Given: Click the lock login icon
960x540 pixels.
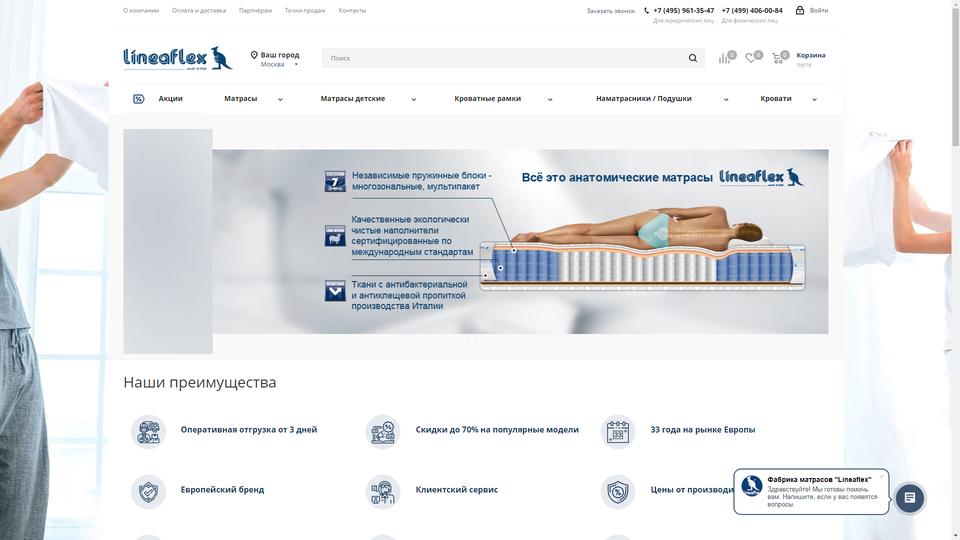Looking at the screenshot, I should [800, 10].
